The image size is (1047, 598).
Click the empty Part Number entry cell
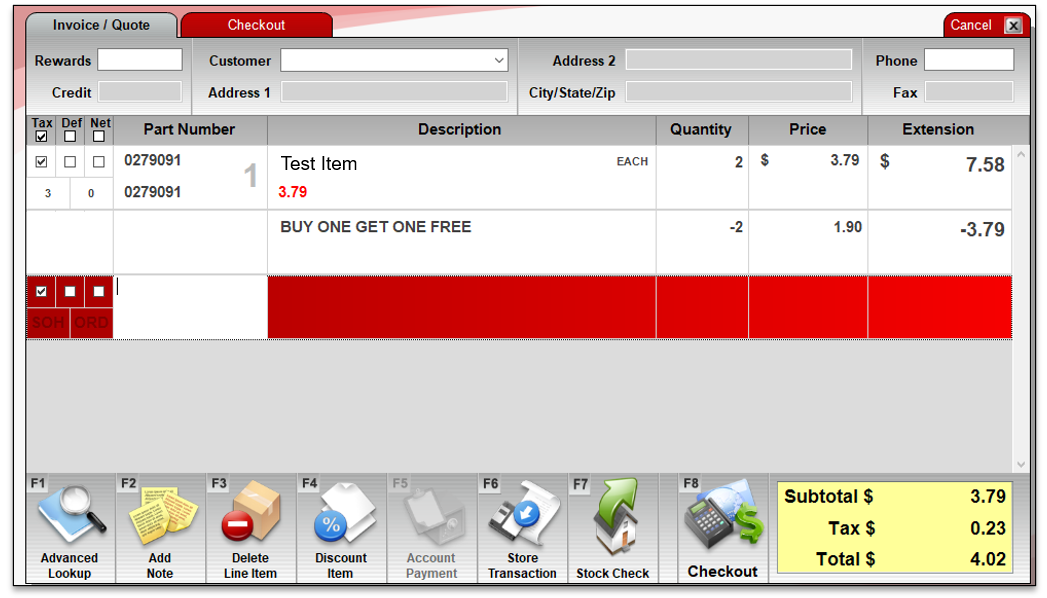(x=190, y=307)
